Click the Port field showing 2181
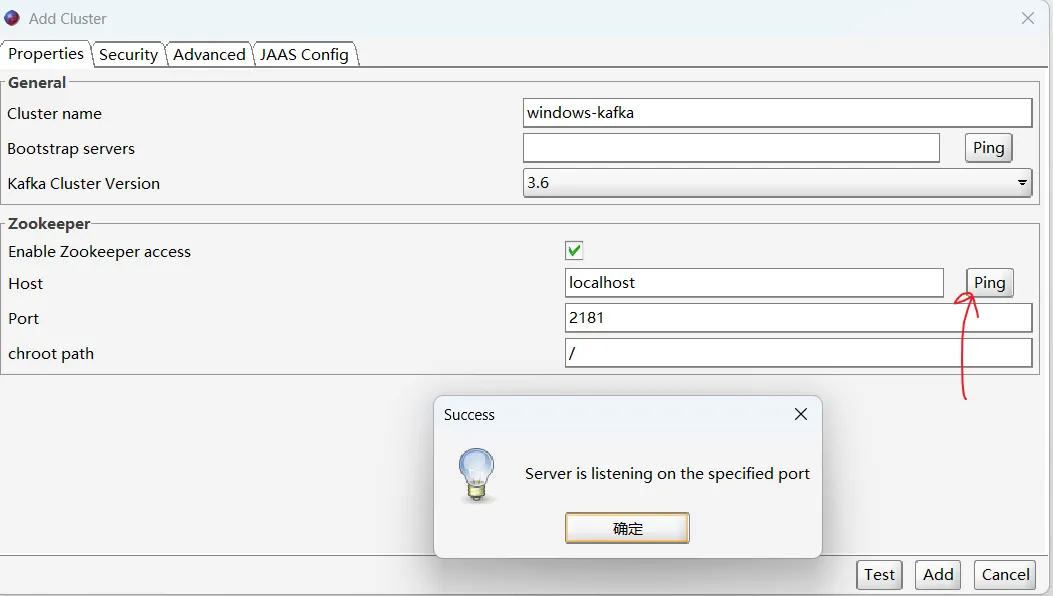This screenshot has height=596, width=1053. click(798, 318)
